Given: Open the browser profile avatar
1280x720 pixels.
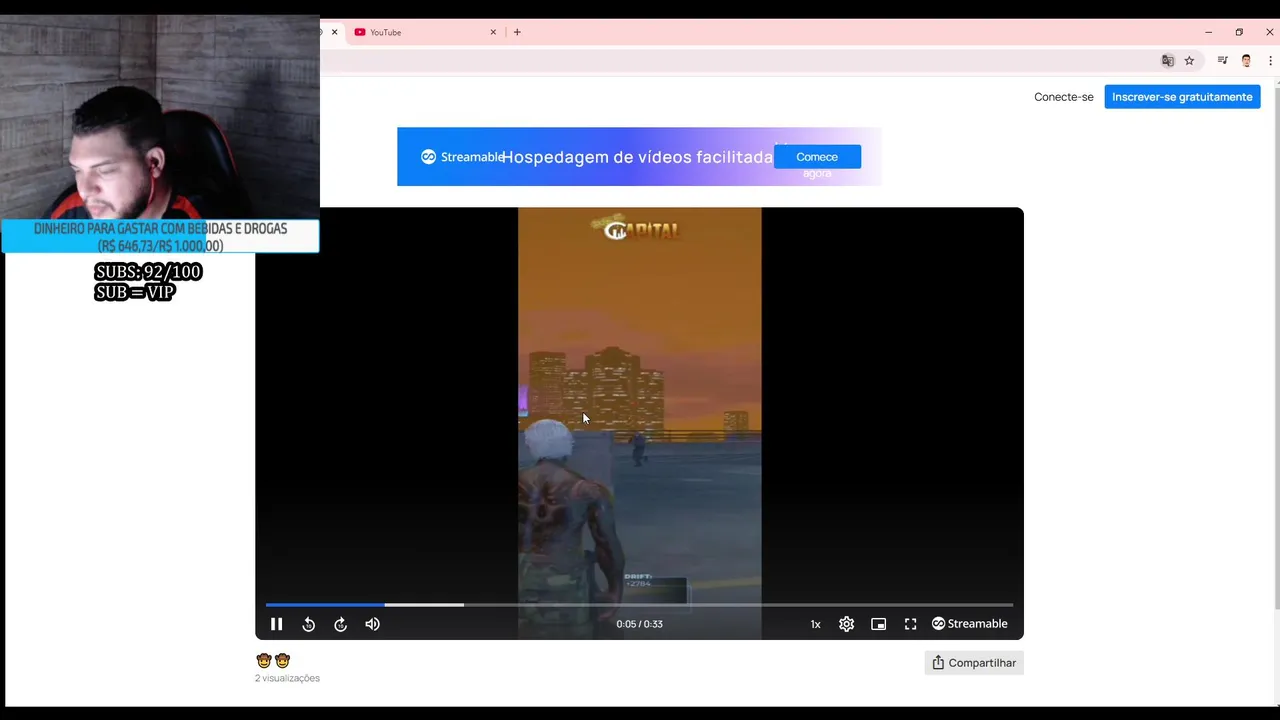Looking at the screenshot, I should pyautogui.click(x=1246, y=61).
